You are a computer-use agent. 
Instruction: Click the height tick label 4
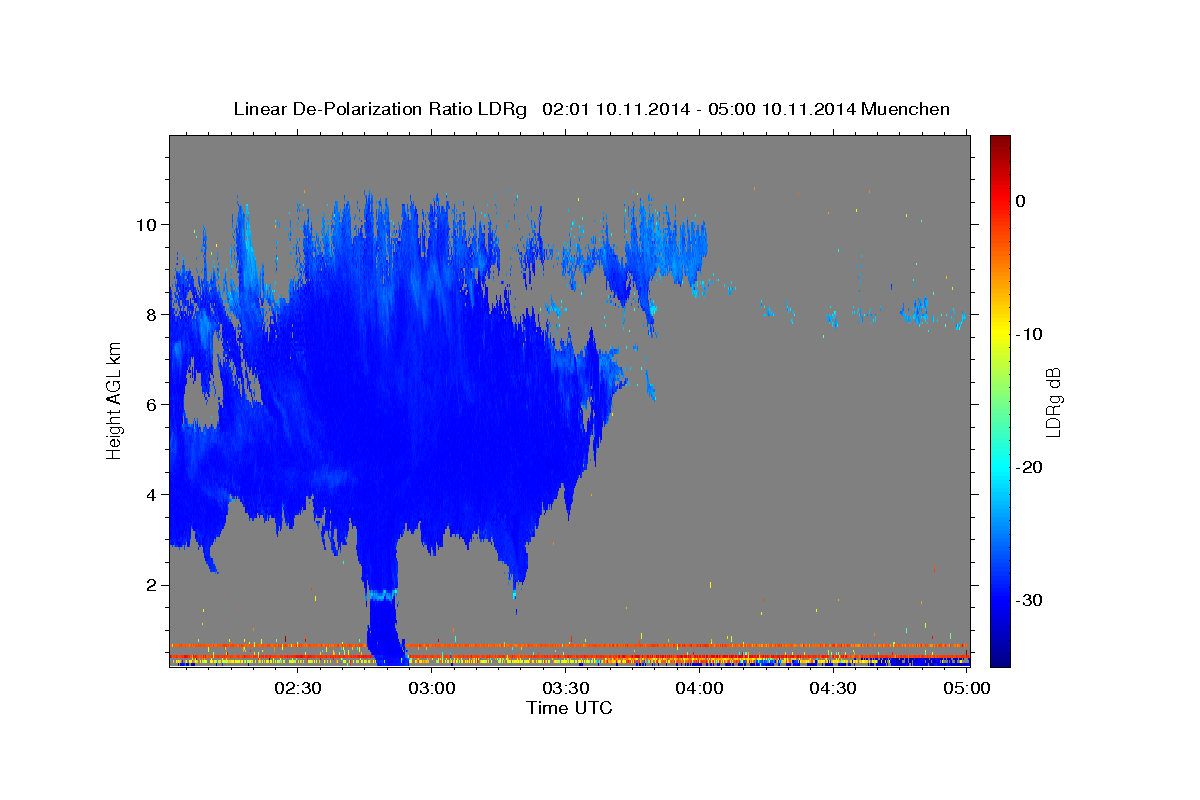(150, 494)
